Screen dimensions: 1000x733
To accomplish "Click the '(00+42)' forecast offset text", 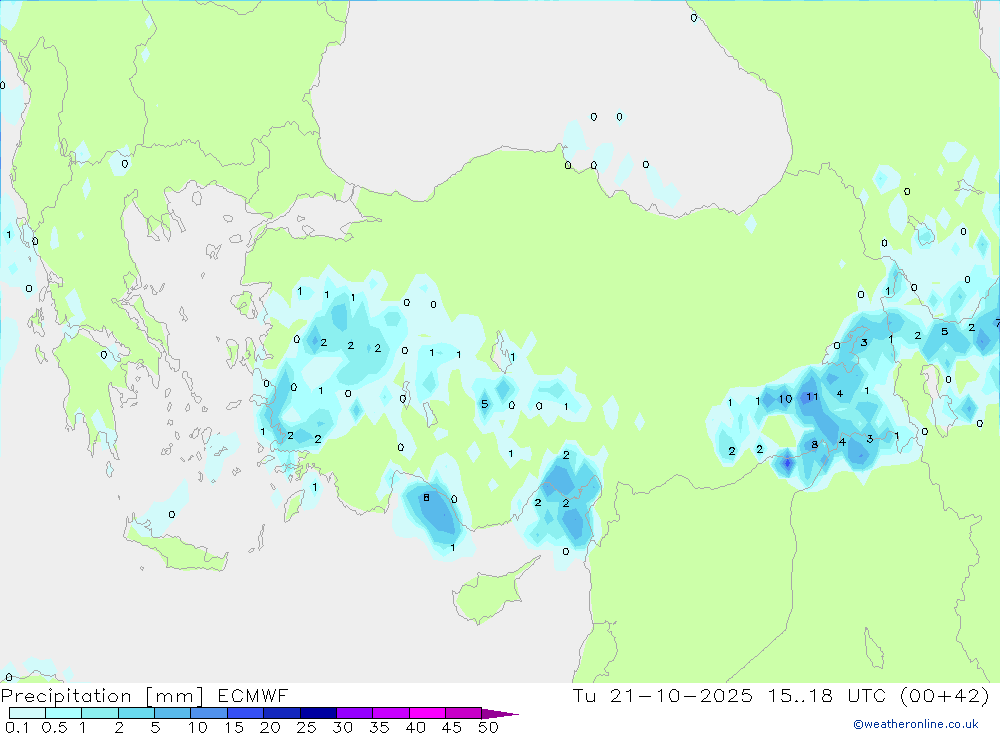I will tap(945, 695).
